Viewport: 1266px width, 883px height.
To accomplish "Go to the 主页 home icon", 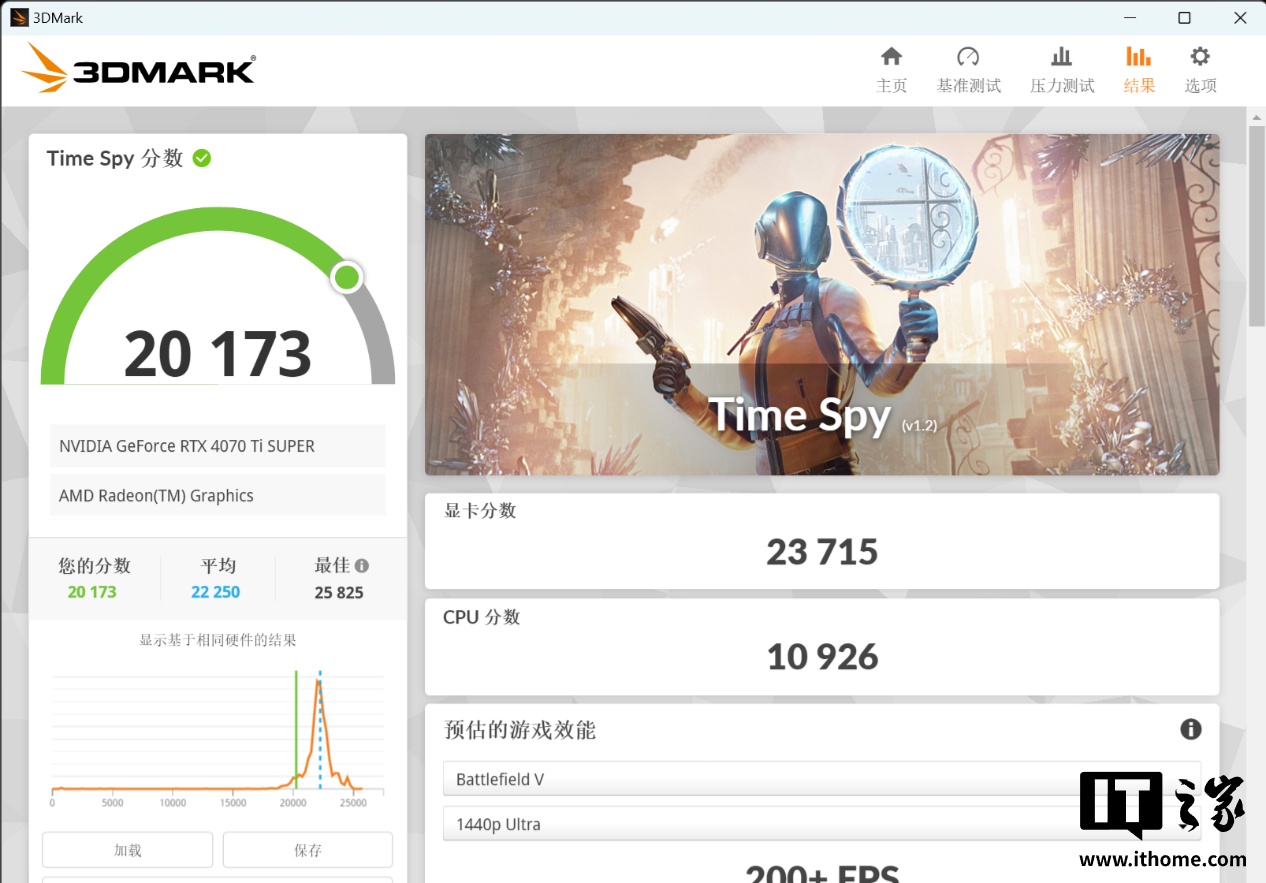I will pyautogui.click(x=891, y=57).
